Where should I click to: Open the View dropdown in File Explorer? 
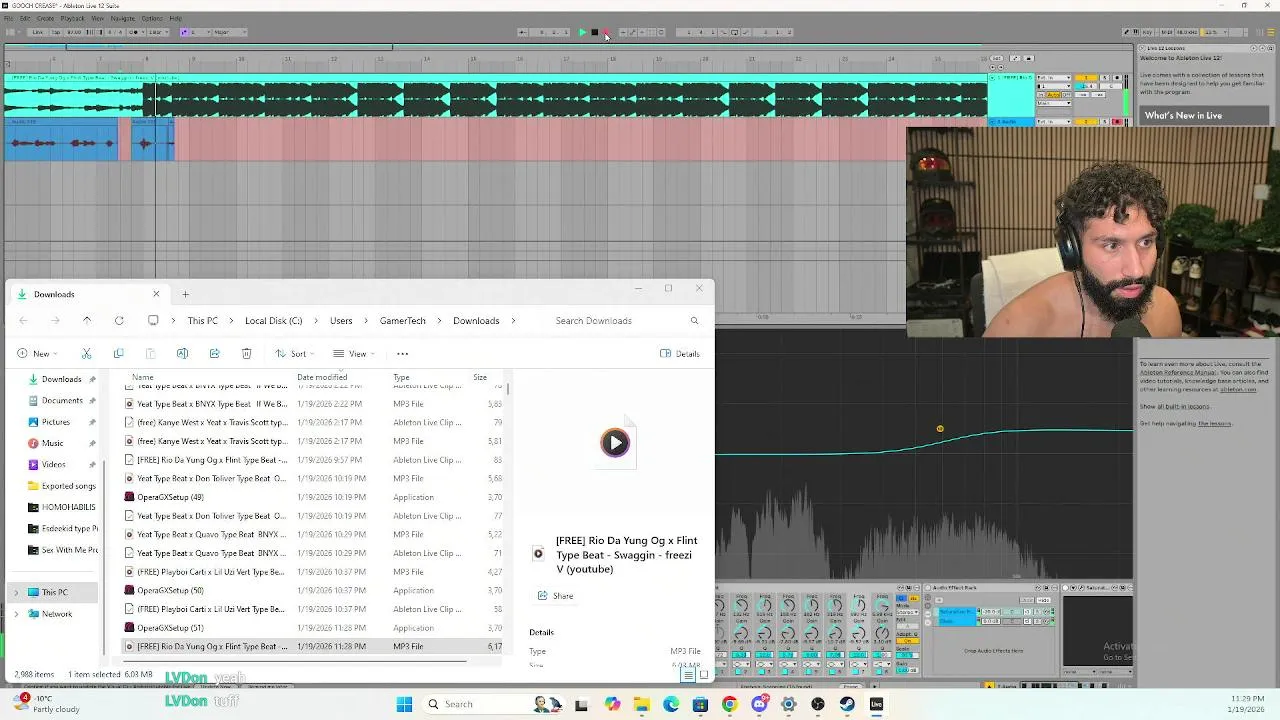click(353, 353)
